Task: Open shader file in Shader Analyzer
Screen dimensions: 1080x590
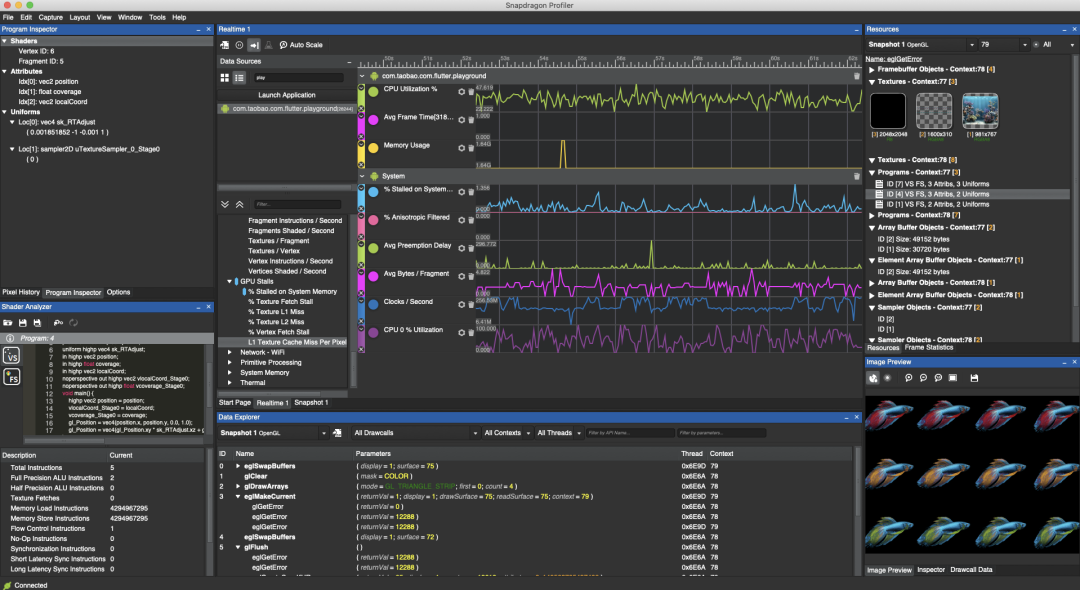Action: [8, 322]
